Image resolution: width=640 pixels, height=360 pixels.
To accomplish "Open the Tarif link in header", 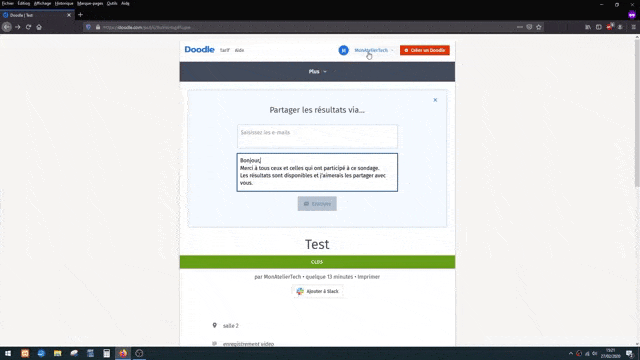I will click(225, 50).
